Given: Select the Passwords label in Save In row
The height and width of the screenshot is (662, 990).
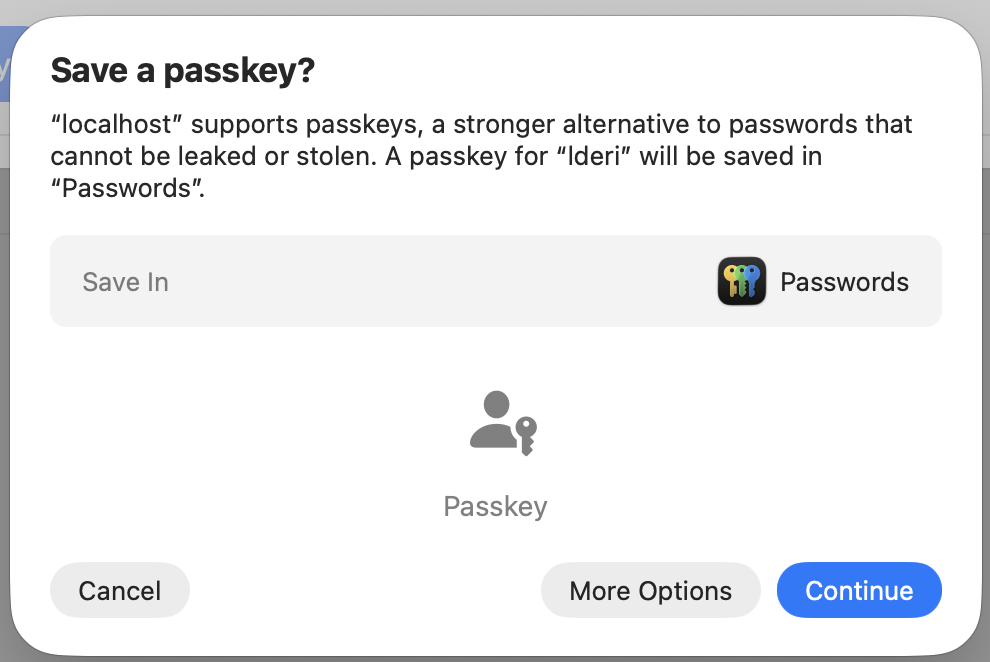Looking at the screenshot, I should [844, 282].
